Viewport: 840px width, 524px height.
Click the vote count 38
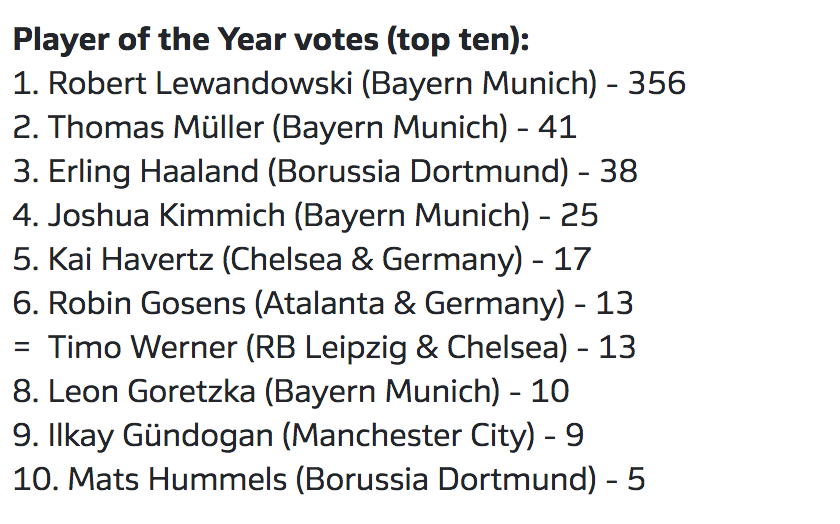pyautogui.click(x=618, y=171)
